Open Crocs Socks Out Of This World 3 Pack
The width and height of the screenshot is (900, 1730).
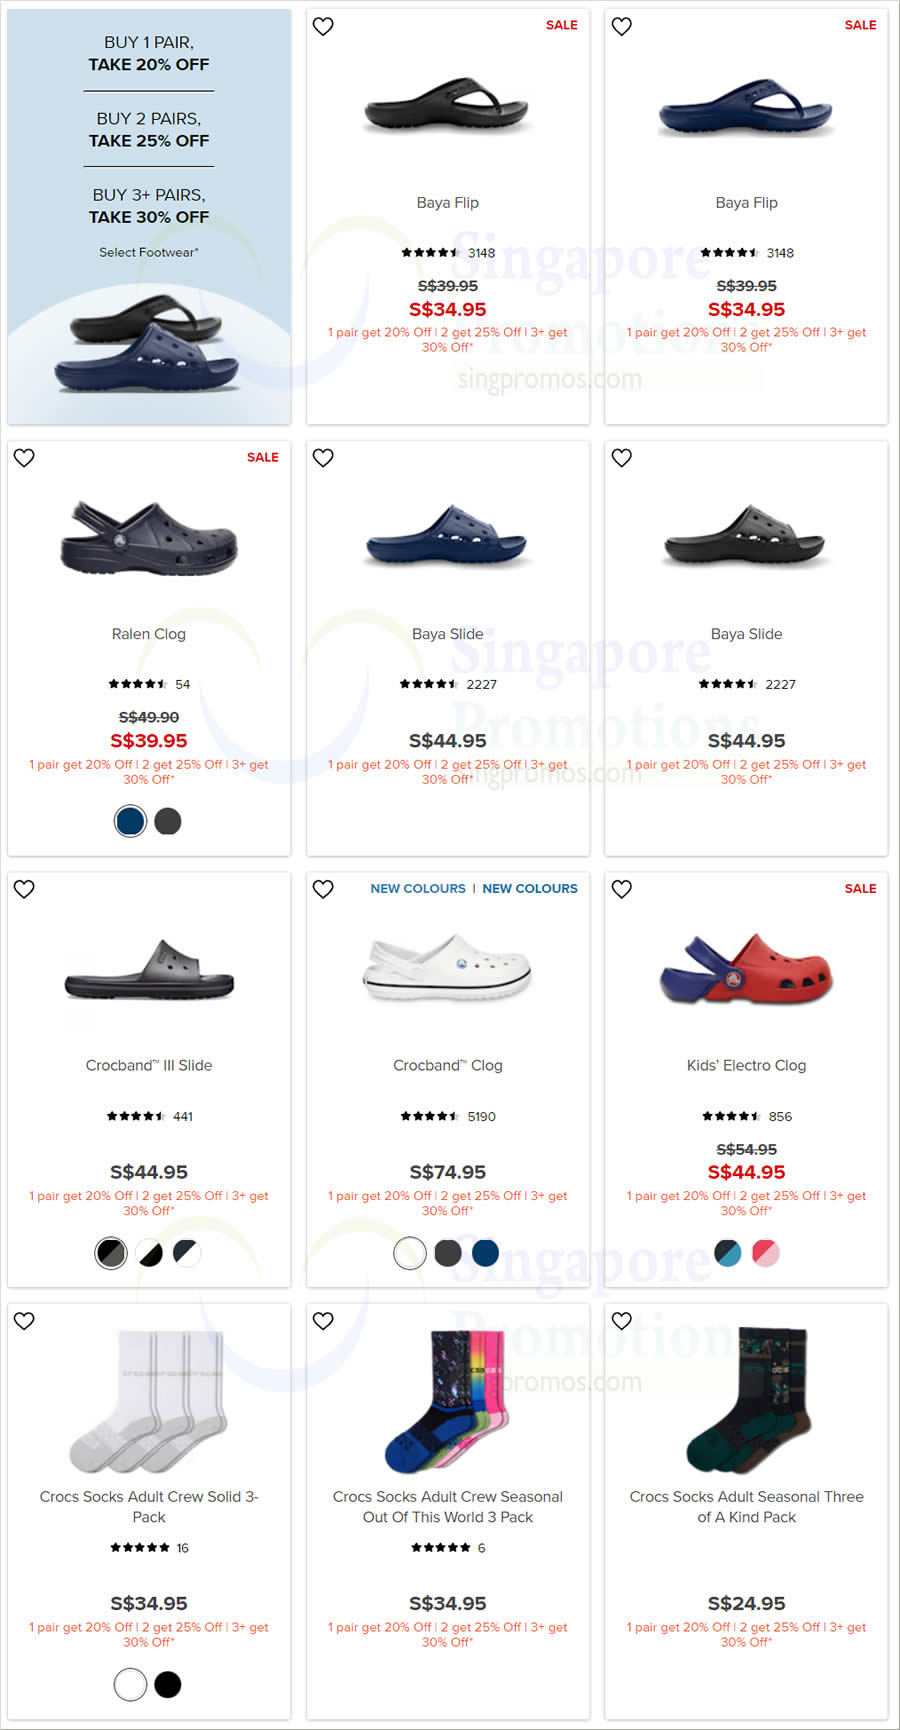point(448,1506)
